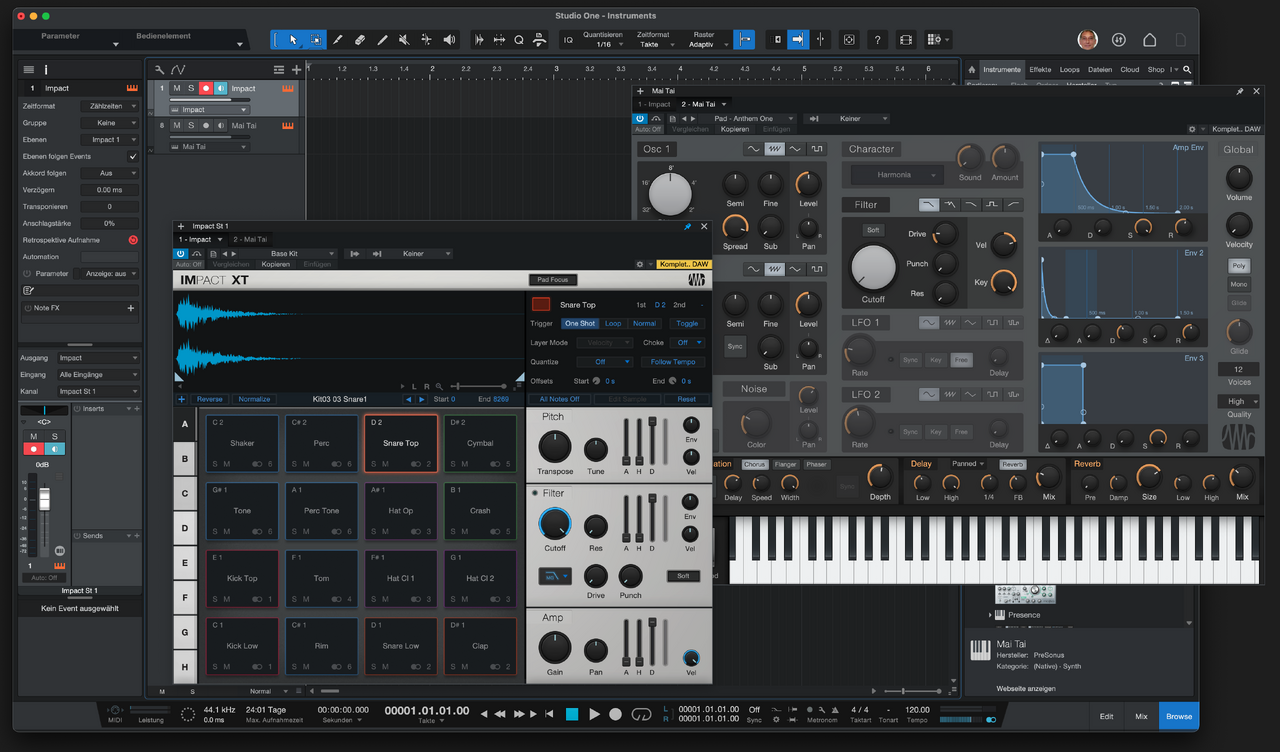Screen dimensions: 1280x752
Task: Click the snap toggle icon in toolbar
Action: click(x=744, y=40)
